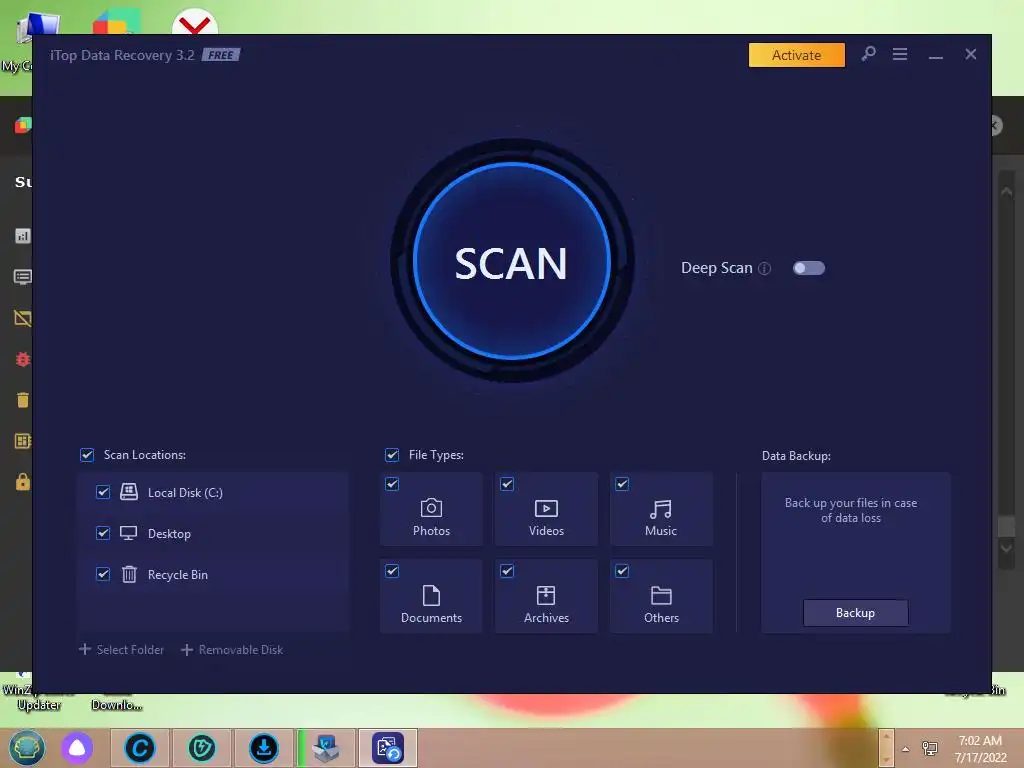Uncheck the Videos file type checkbox
Image resolution: width=1024 pixels, height=768 pixels.
507,484
